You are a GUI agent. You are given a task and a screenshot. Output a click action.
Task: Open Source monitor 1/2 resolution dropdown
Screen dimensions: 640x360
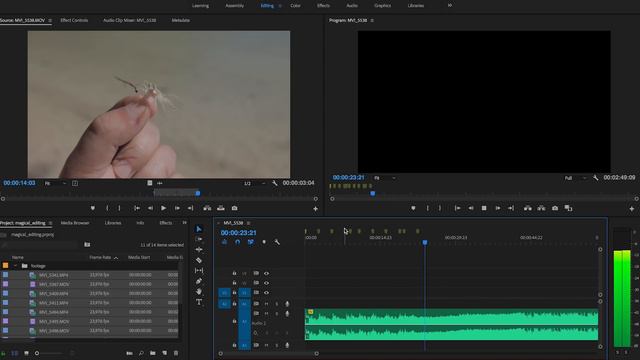coord(255,183)
